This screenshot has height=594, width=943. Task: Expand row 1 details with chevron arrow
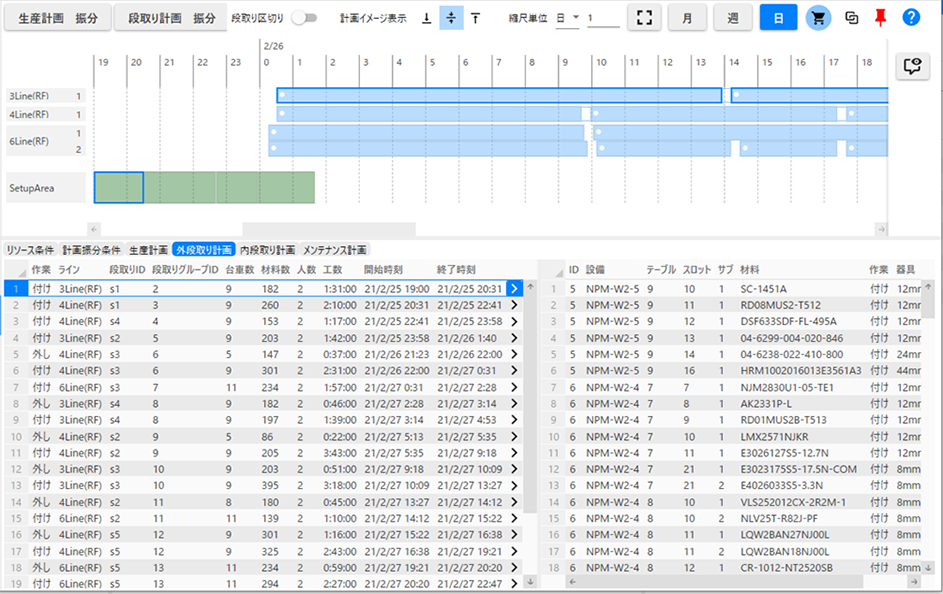point(514,288)
